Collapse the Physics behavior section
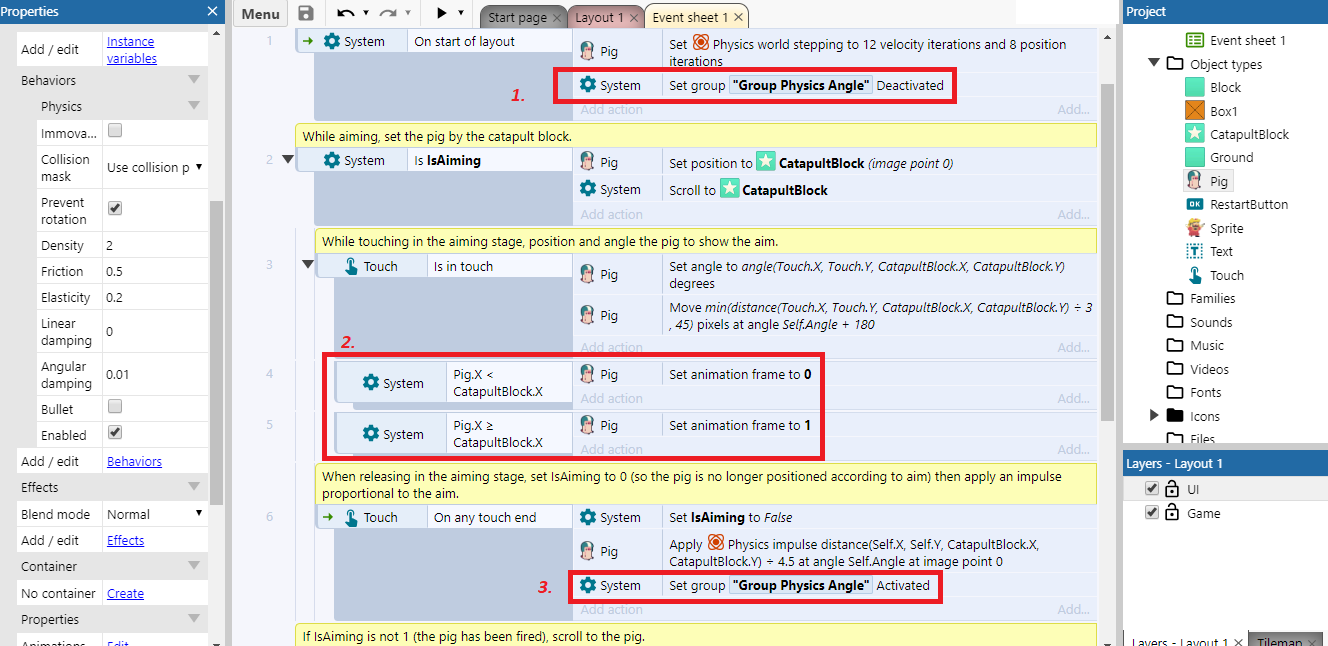The height and width of the screenshot is (646, 1328). 194,106
